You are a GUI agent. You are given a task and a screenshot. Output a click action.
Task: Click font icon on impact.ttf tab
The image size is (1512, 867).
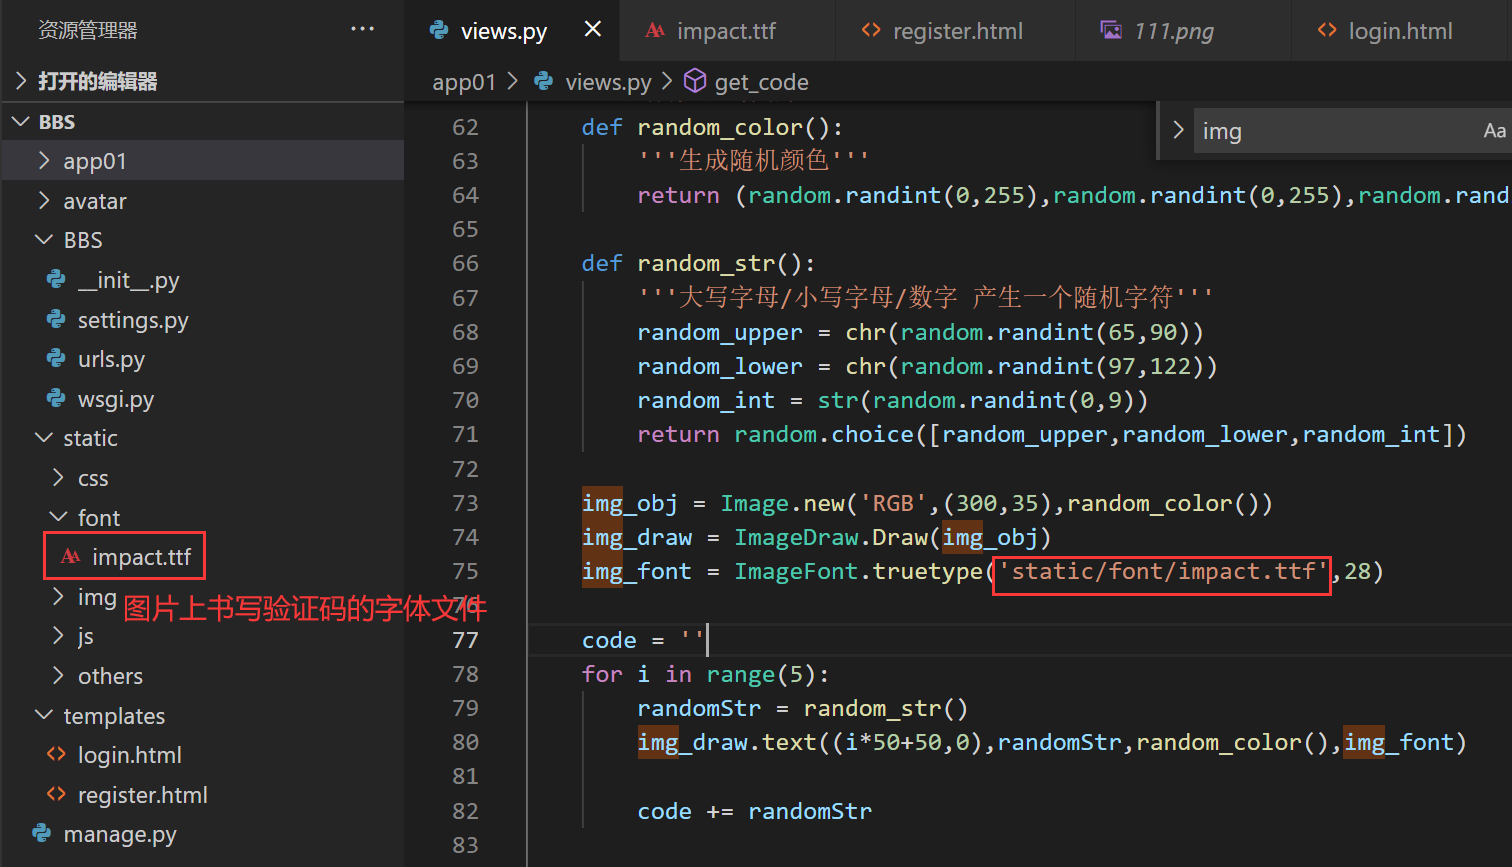[x=655, y=30]
